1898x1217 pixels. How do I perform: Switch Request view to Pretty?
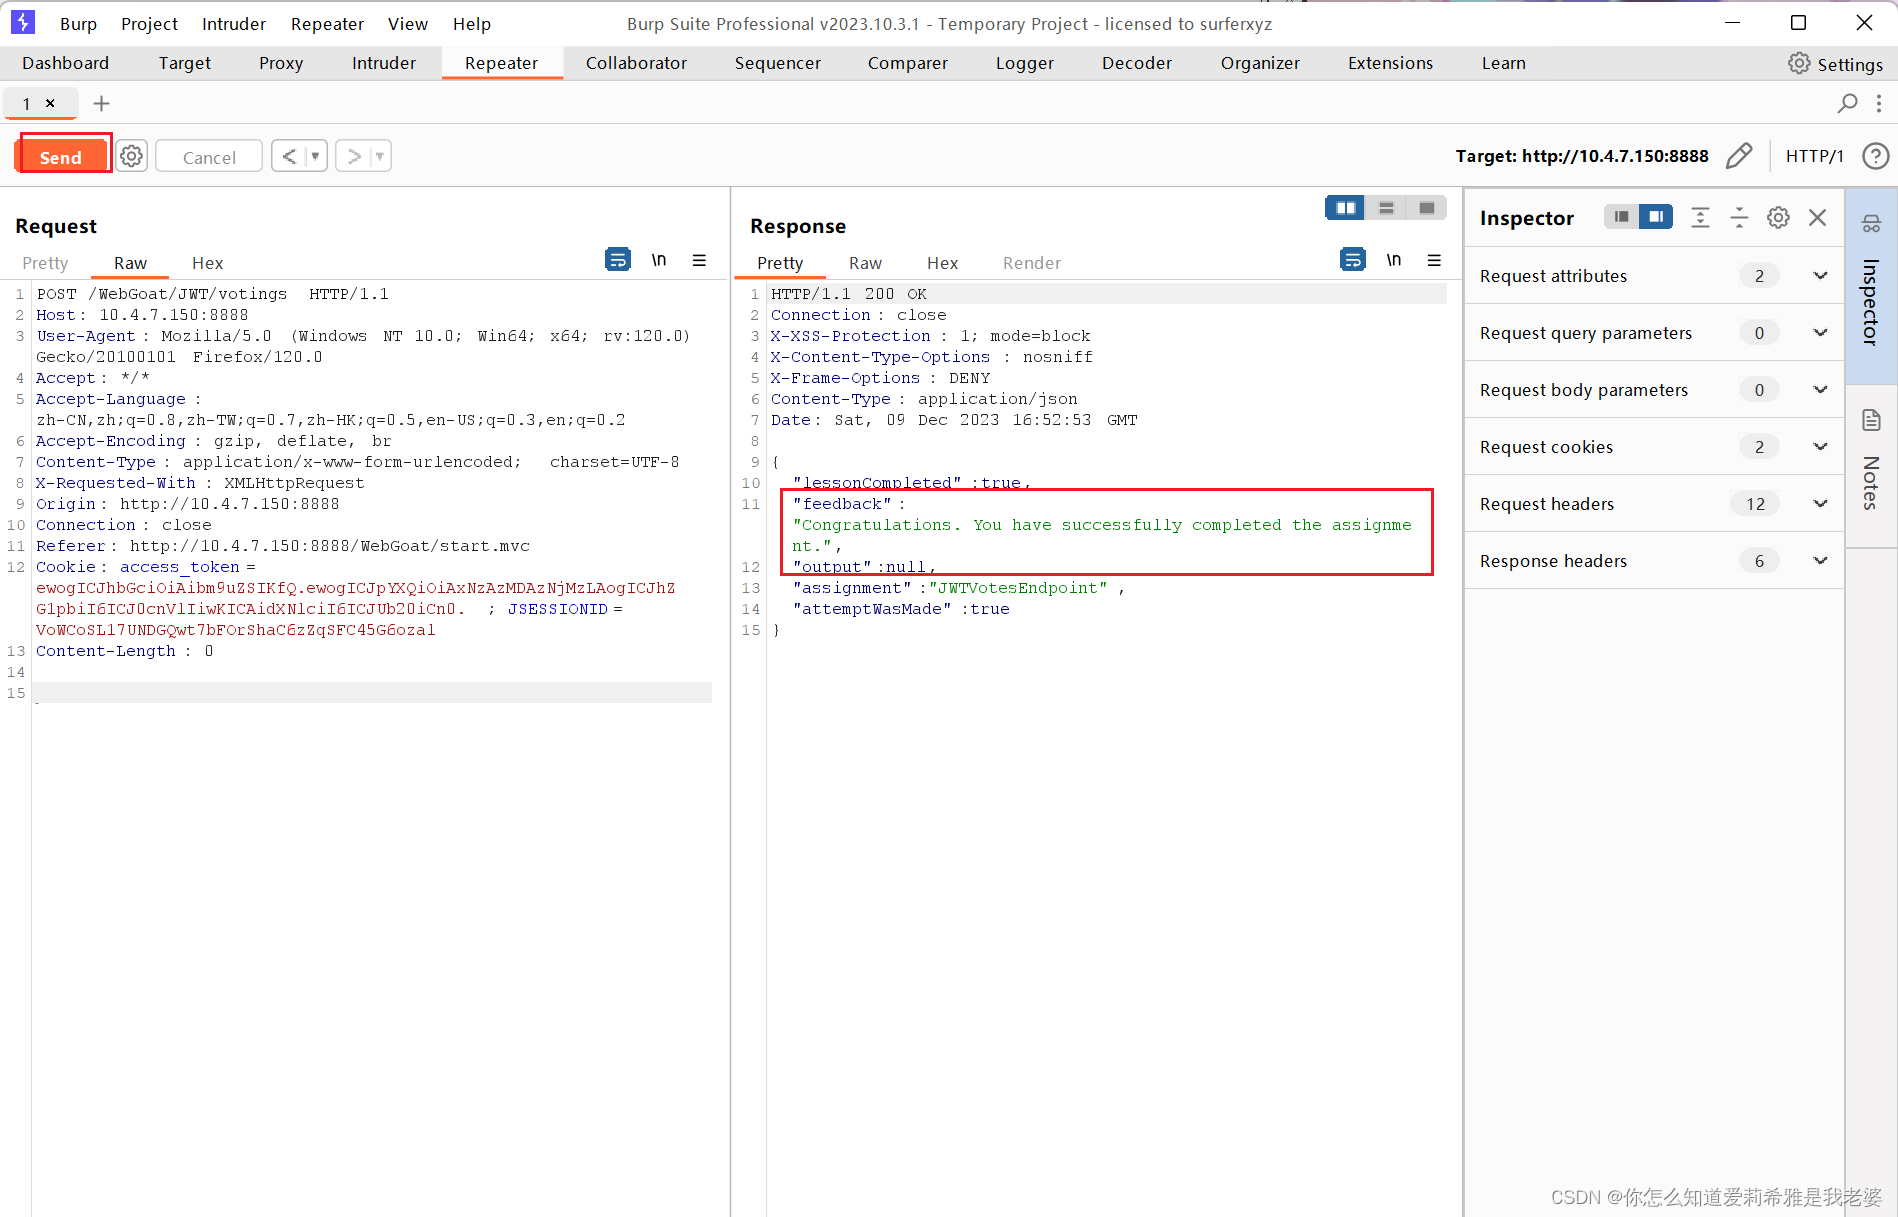coord(45,263)
